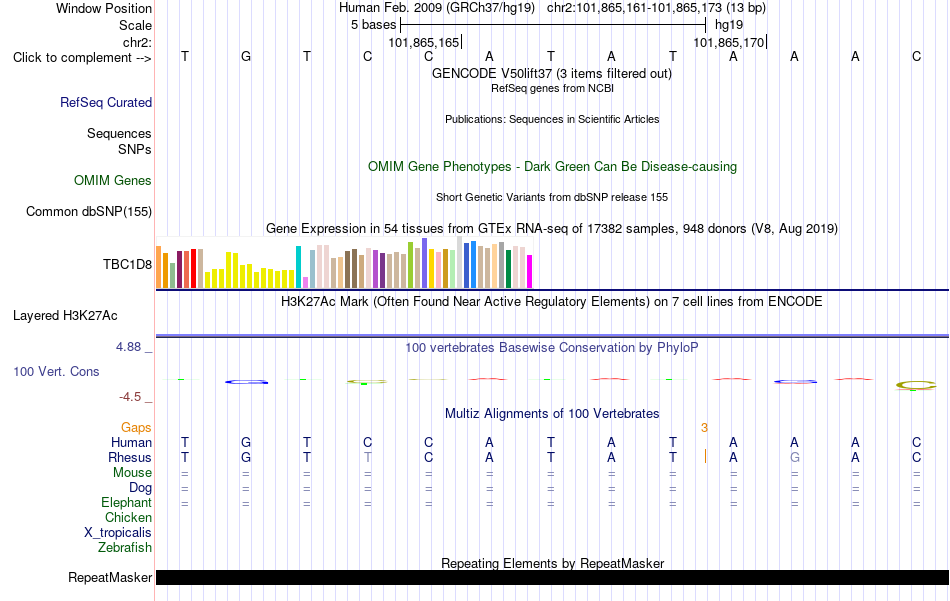
Task: Click the Window Position label
Action: pyautogui.click(x=104, y=8)
